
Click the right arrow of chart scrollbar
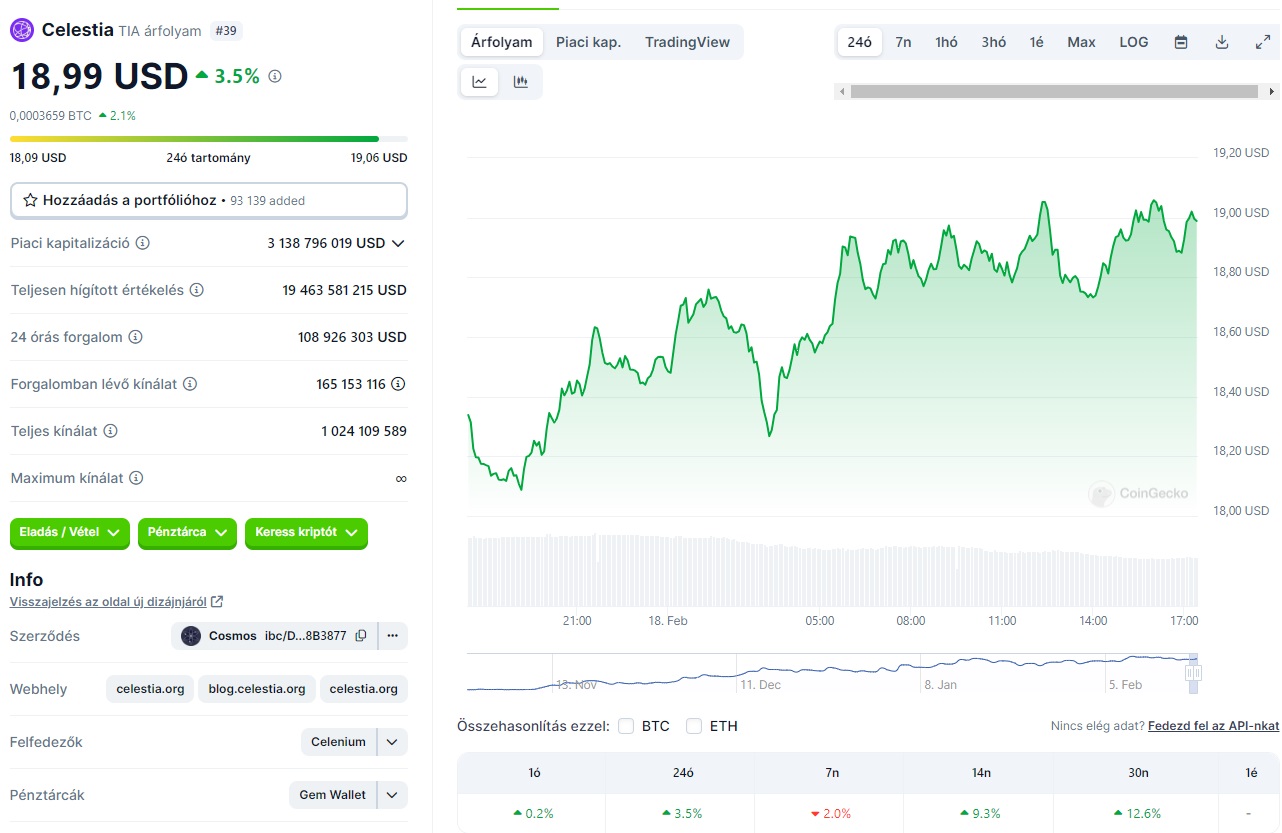tap(1272, 92)
